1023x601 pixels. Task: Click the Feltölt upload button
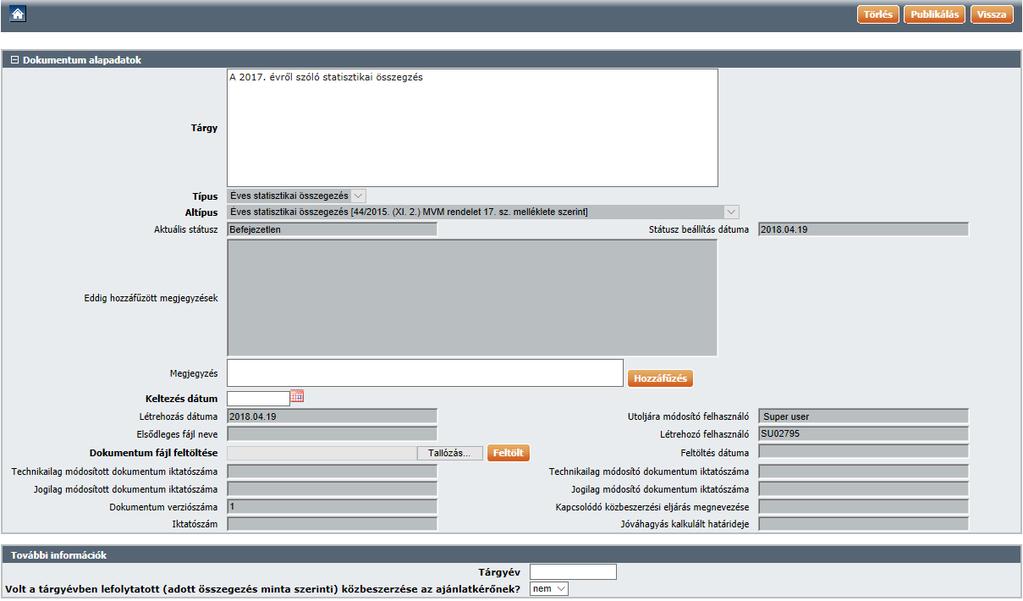click(508, 453)
